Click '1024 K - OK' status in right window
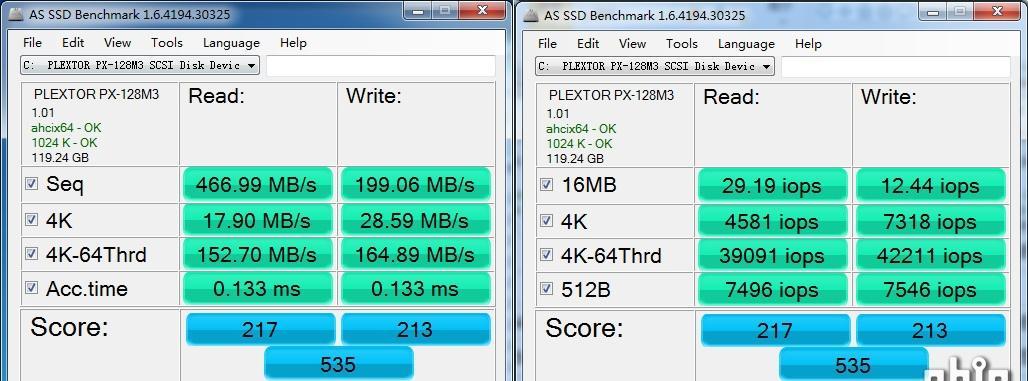 tap(579, 144)
